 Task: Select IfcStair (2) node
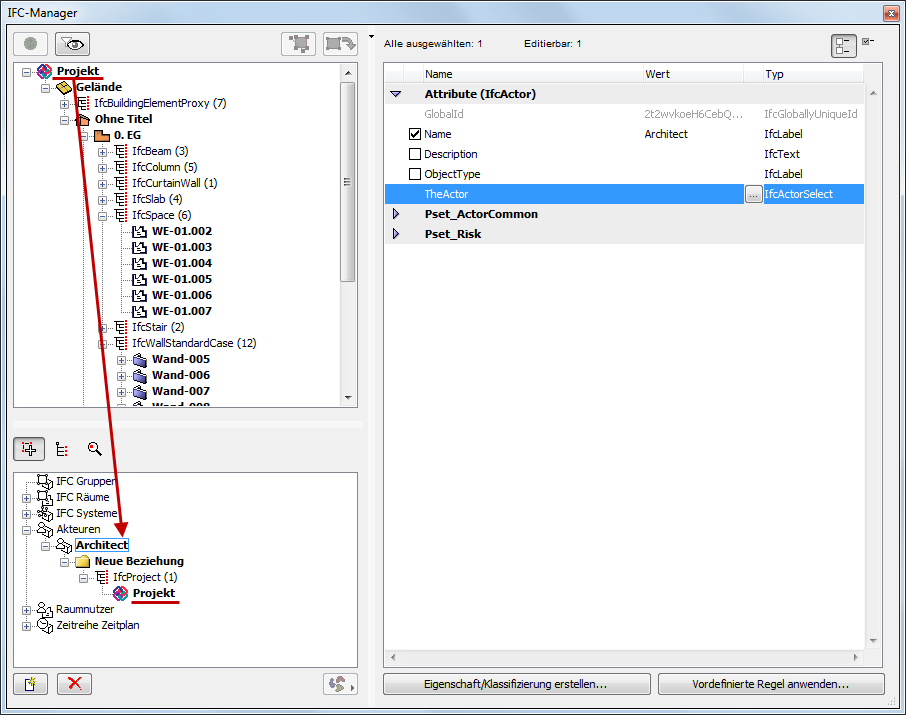[x=158, y=327]
